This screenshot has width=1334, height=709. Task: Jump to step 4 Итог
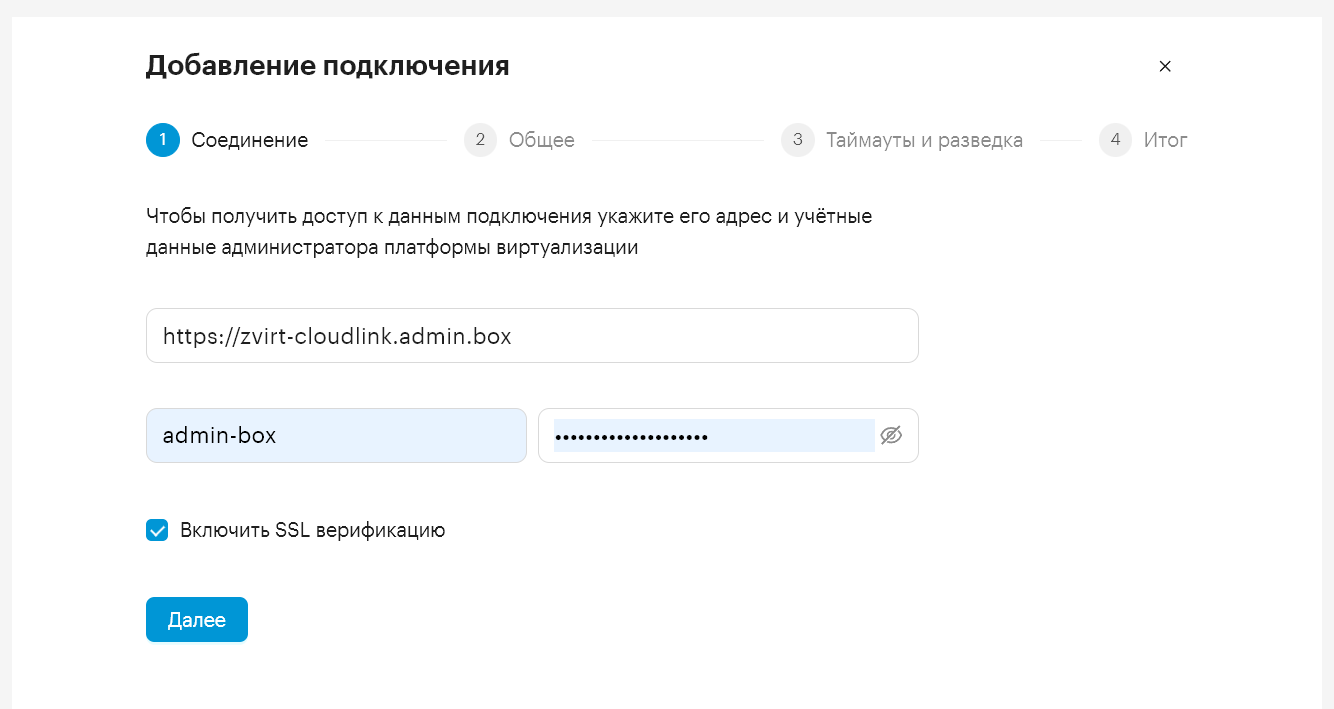click(1143, 140)
